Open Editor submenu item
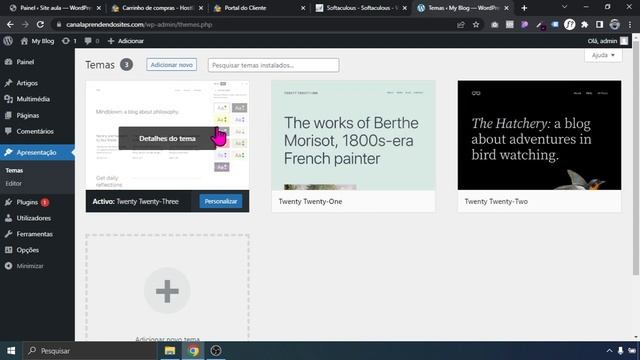This screenshot has width=640, height=360. pos(13,184)
